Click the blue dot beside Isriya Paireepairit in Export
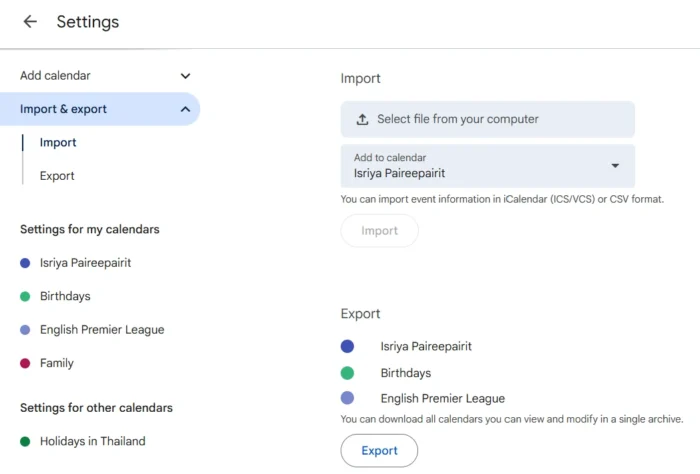The image size is (700, 474). click(347, 346)
